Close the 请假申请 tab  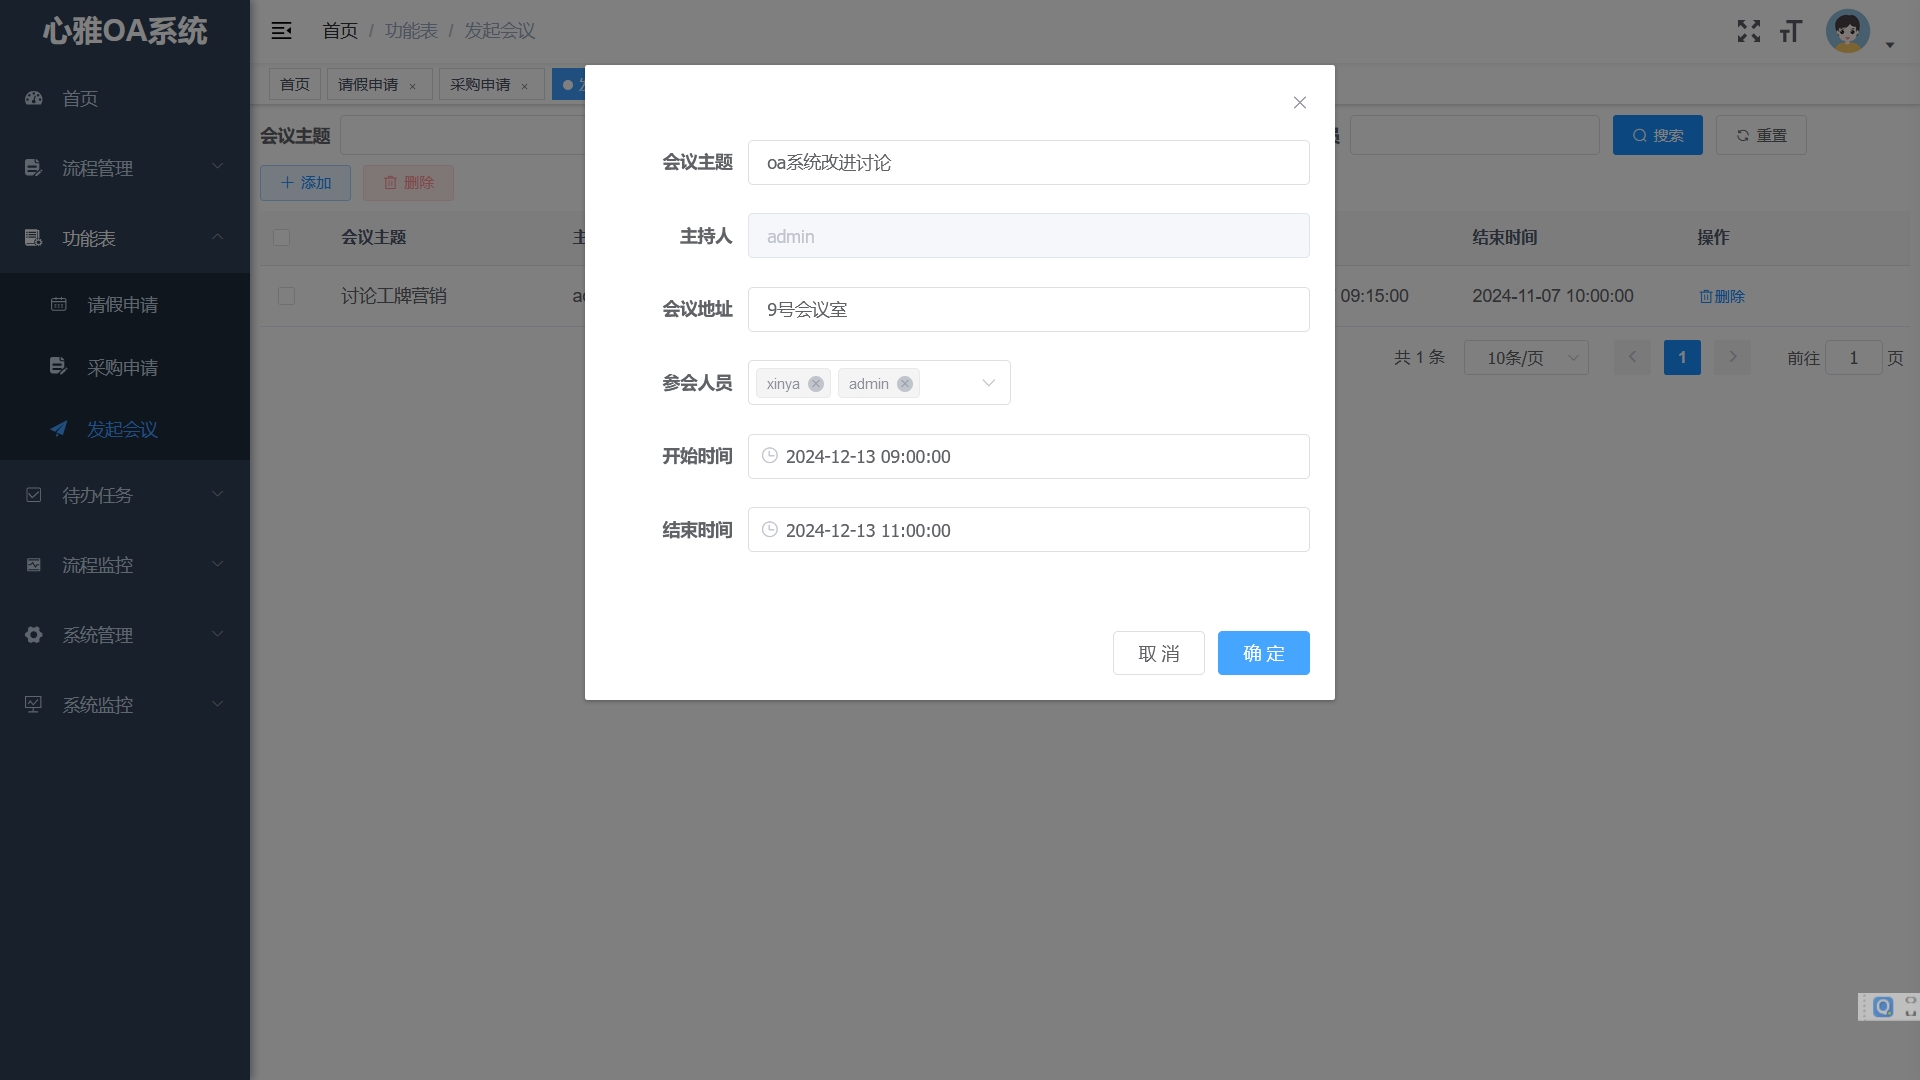412,86
